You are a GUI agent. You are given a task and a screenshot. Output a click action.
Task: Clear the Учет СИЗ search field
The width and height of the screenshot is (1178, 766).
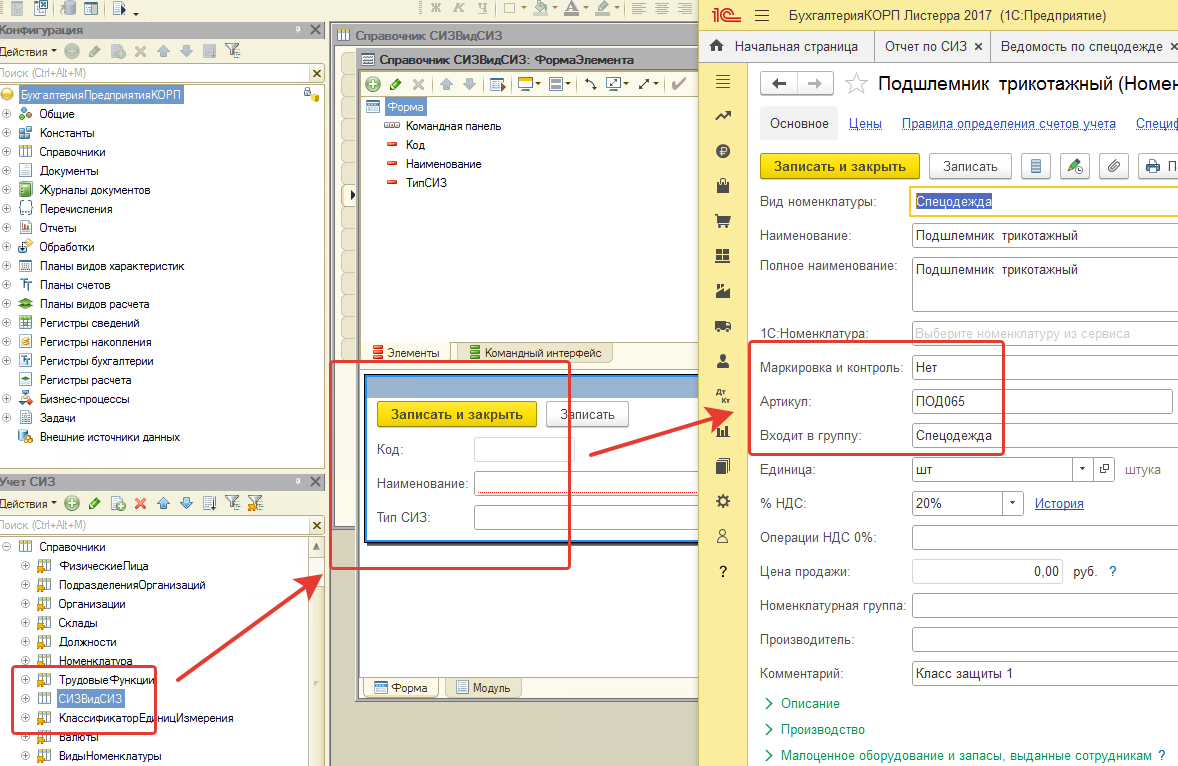(x=316, y=525)
